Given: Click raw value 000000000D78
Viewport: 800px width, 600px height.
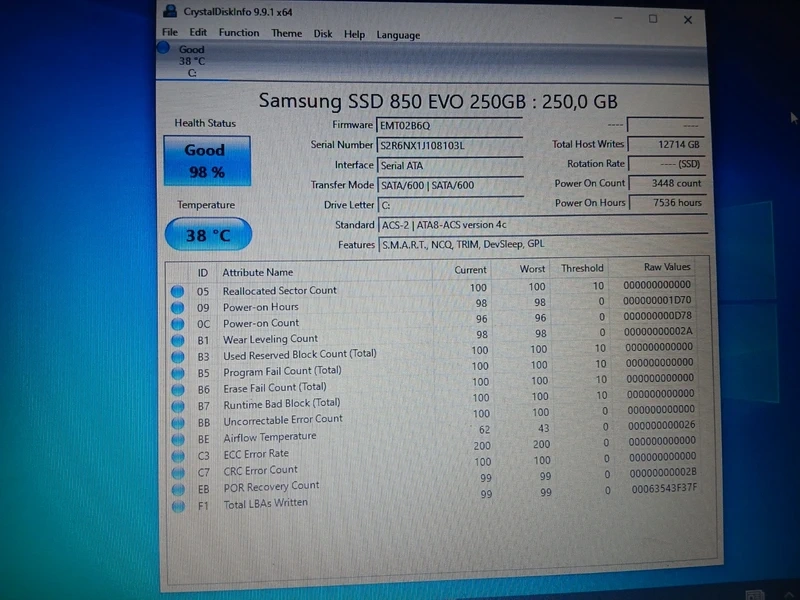Looking at the screenshot, I should click(x=658, y=316).
